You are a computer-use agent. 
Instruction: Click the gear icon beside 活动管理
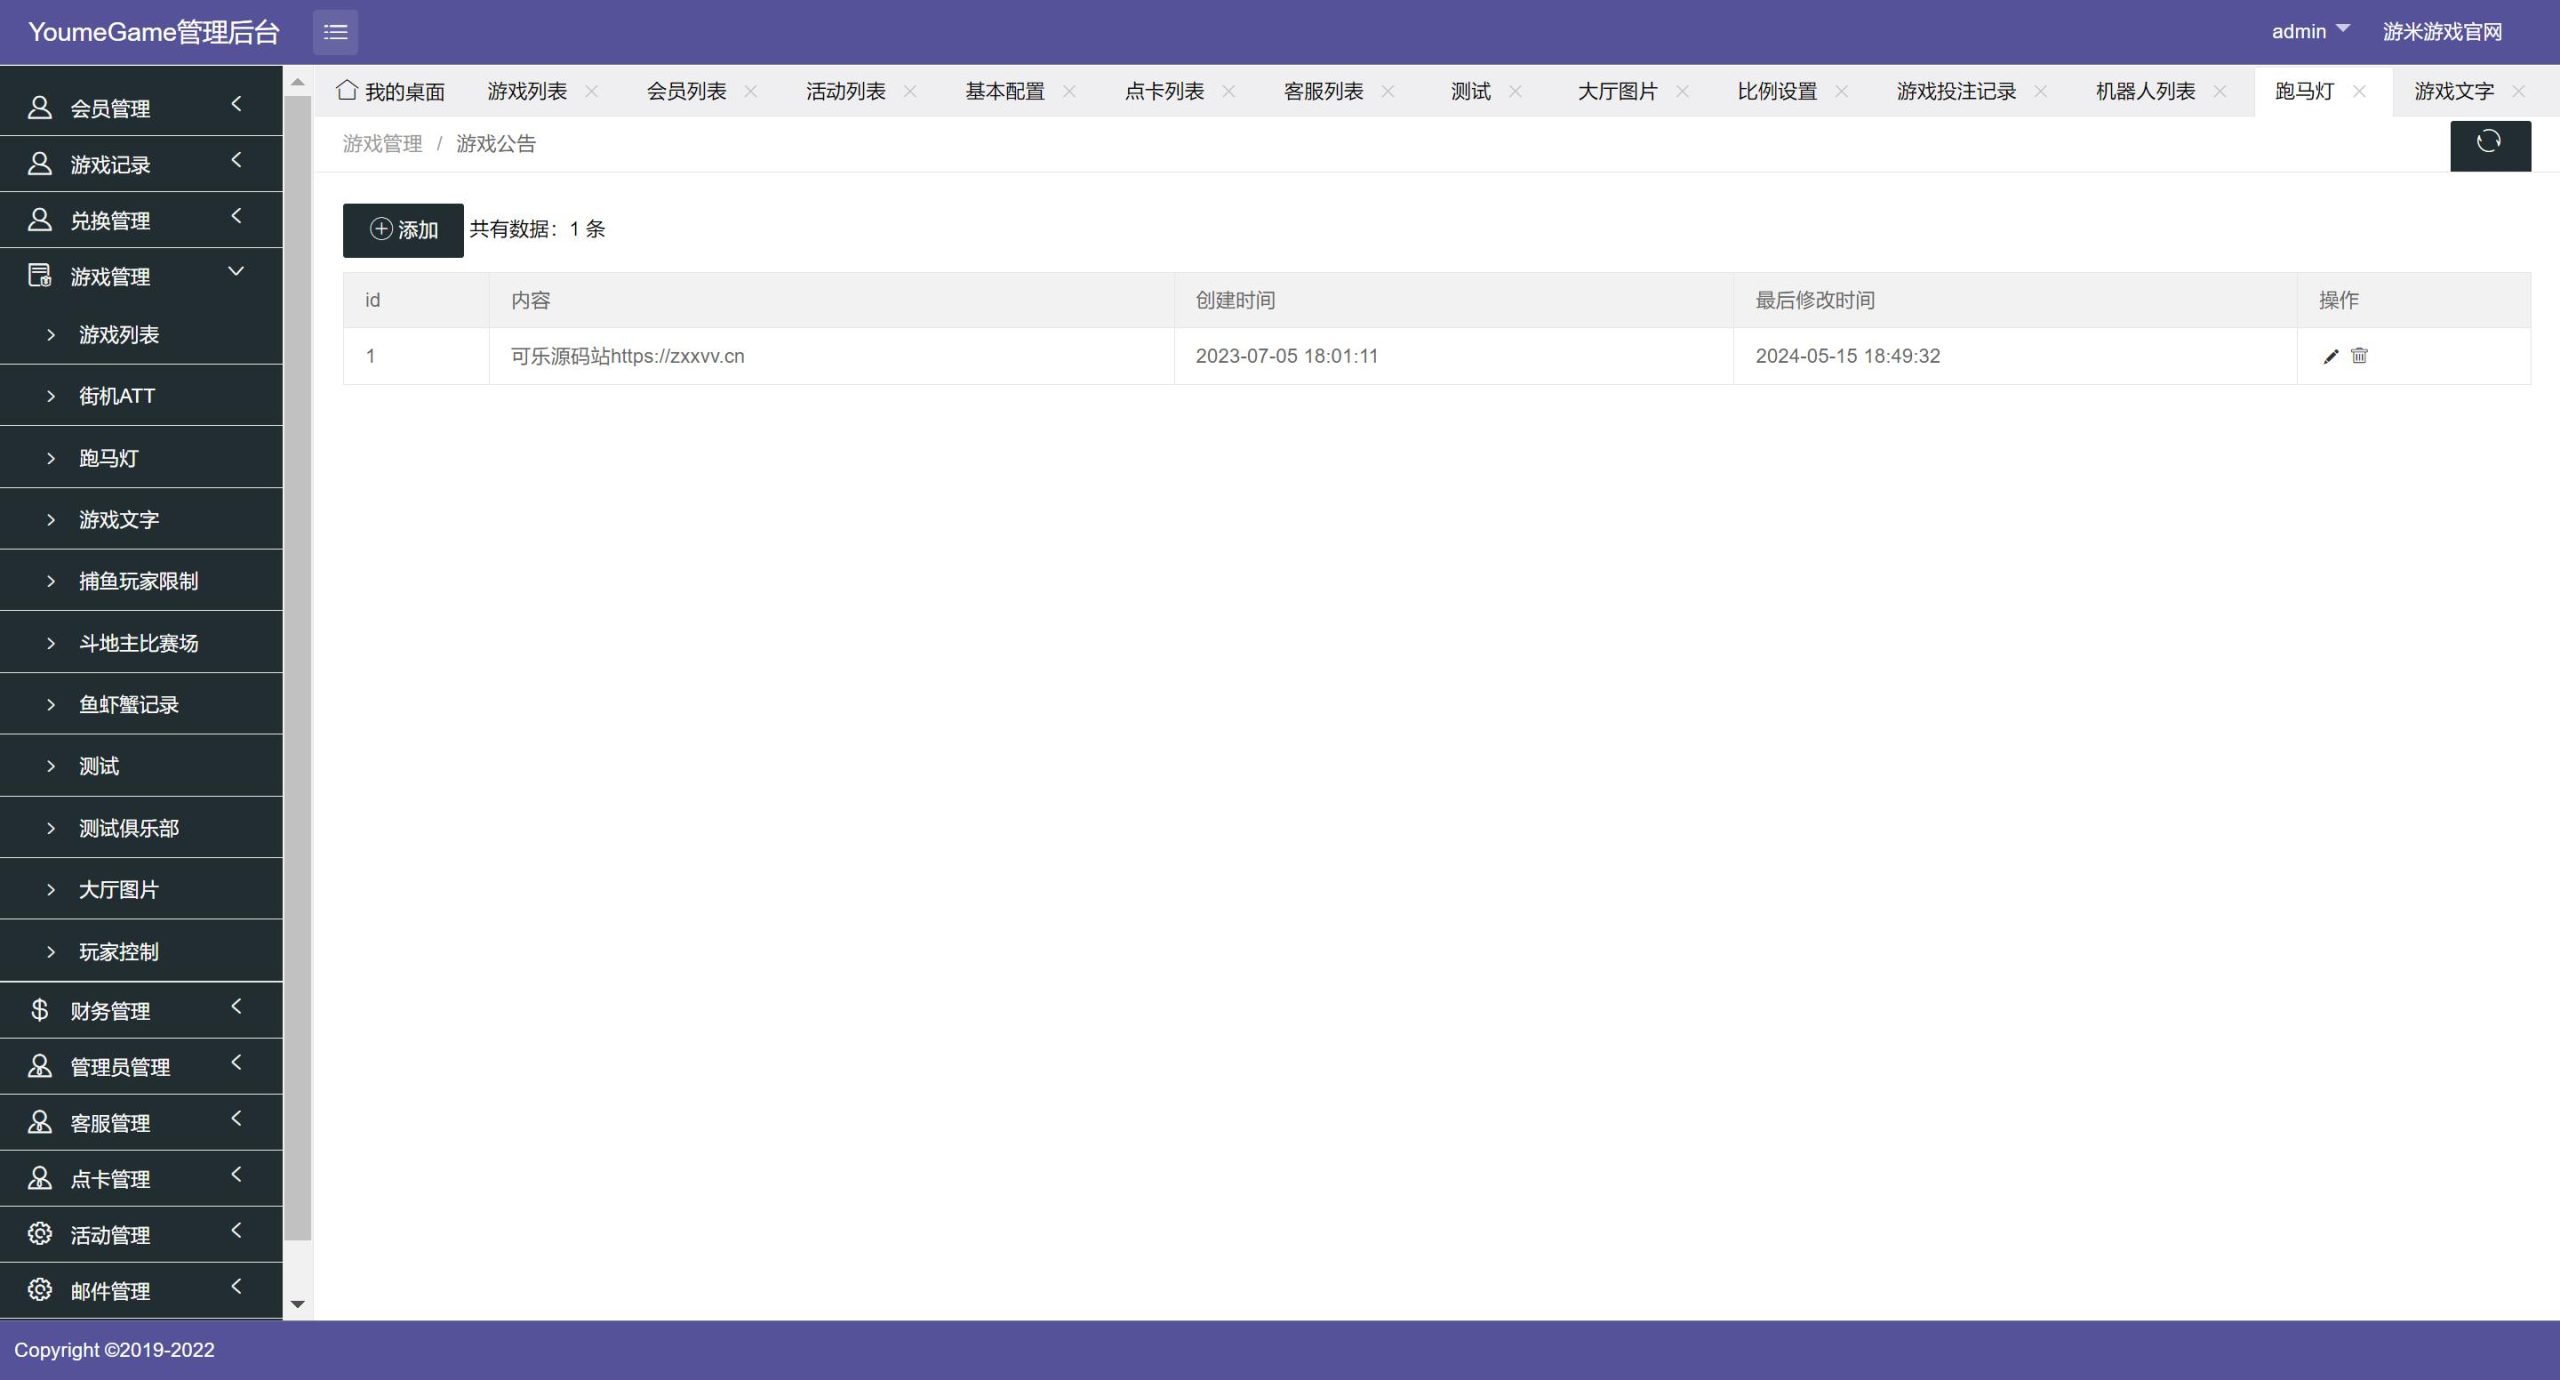click(40, 1234)
